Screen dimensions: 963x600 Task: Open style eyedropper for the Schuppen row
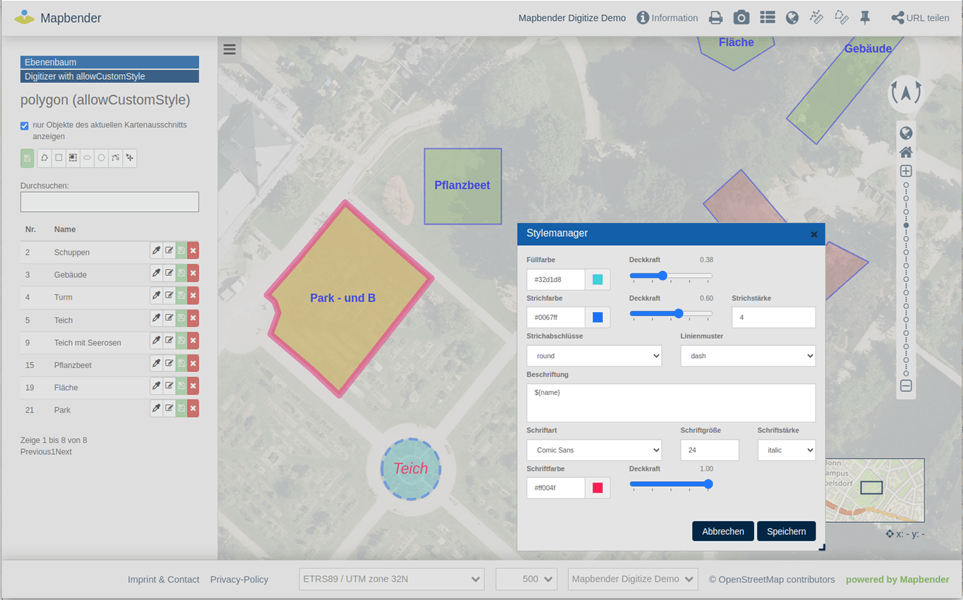[x=156, y=251]
